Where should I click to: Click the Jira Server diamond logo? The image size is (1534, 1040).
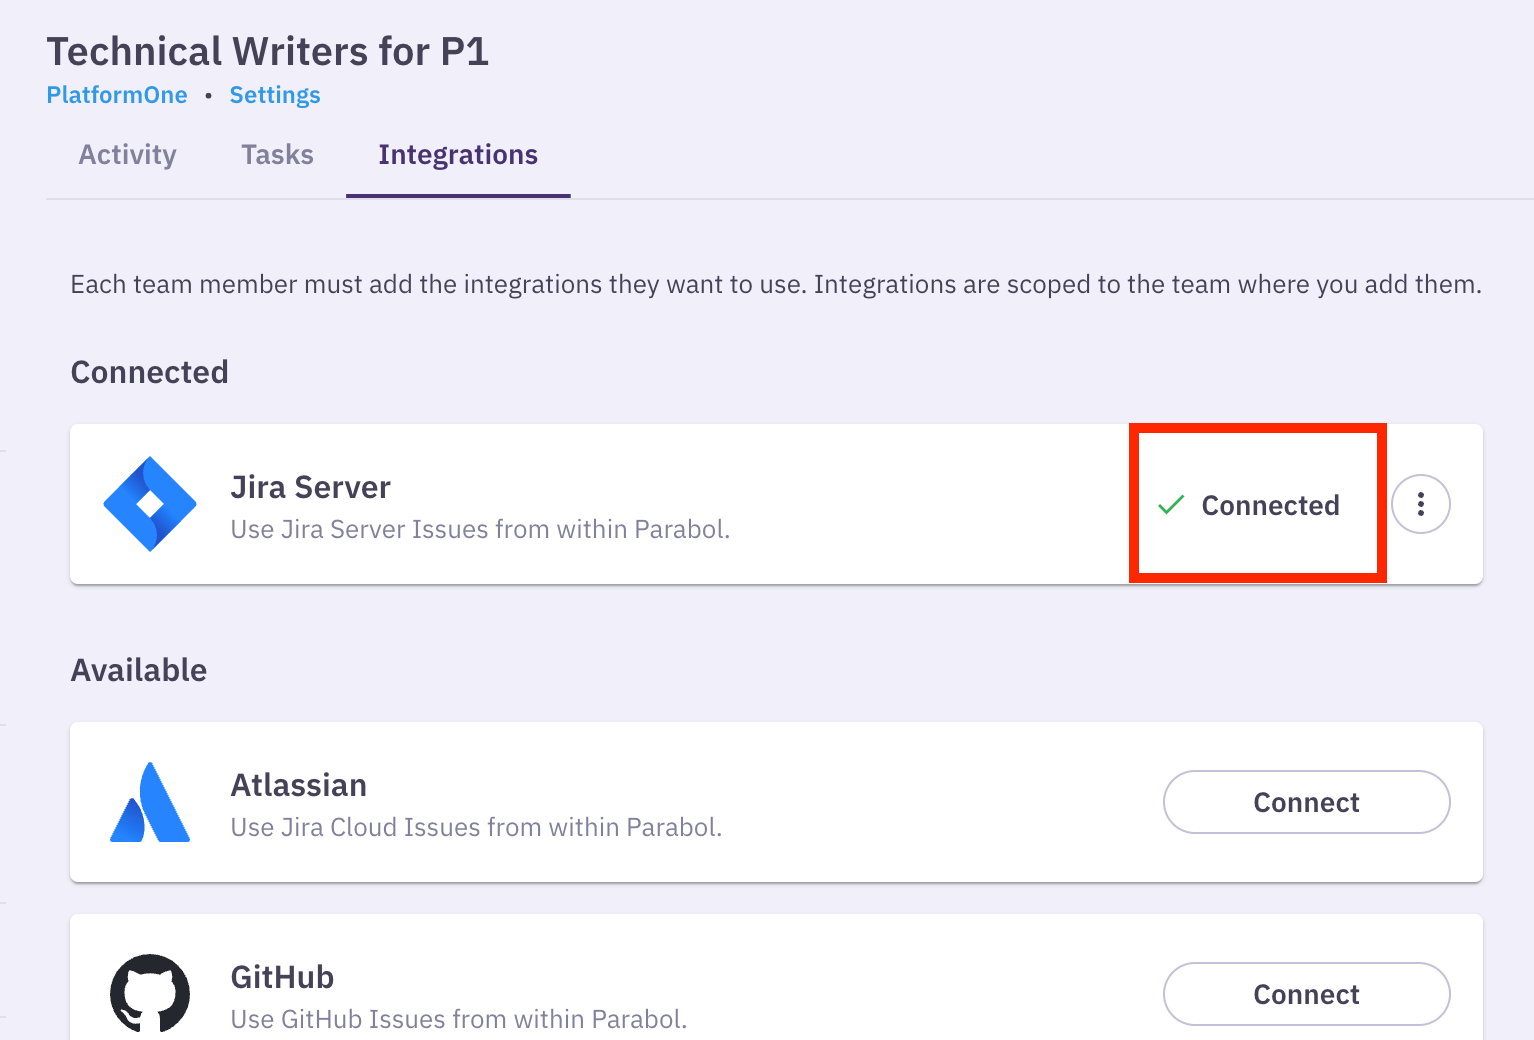point(150,504)
